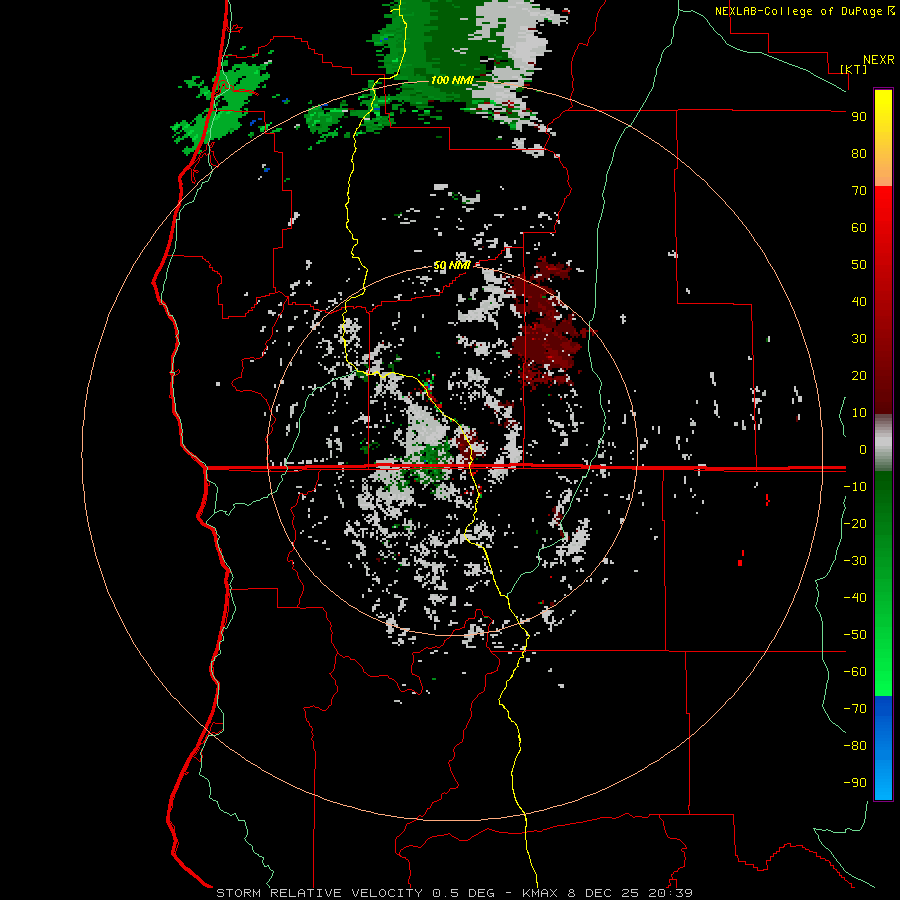
Task: Click the 60 value on velocity scale
Action: tap(859, 227)
